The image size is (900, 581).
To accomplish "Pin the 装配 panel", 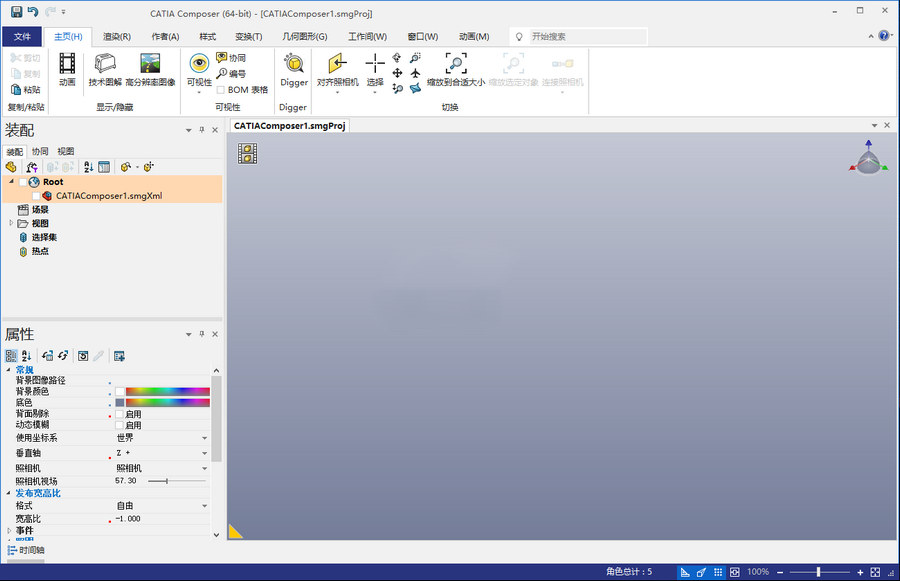I will click(x=201, y=130).
